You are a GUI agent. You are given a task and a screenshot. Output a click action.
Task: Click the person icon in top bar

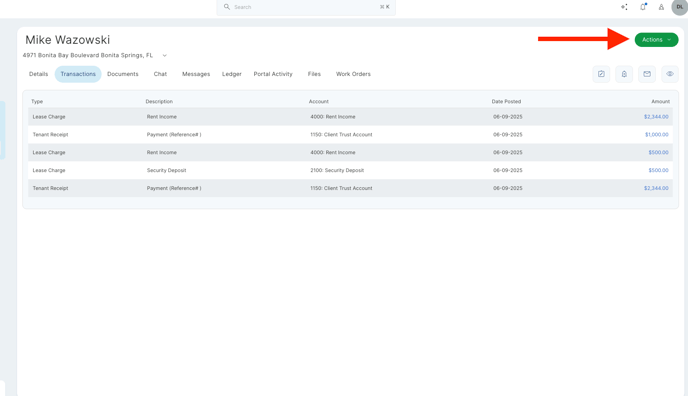[661, 7]
